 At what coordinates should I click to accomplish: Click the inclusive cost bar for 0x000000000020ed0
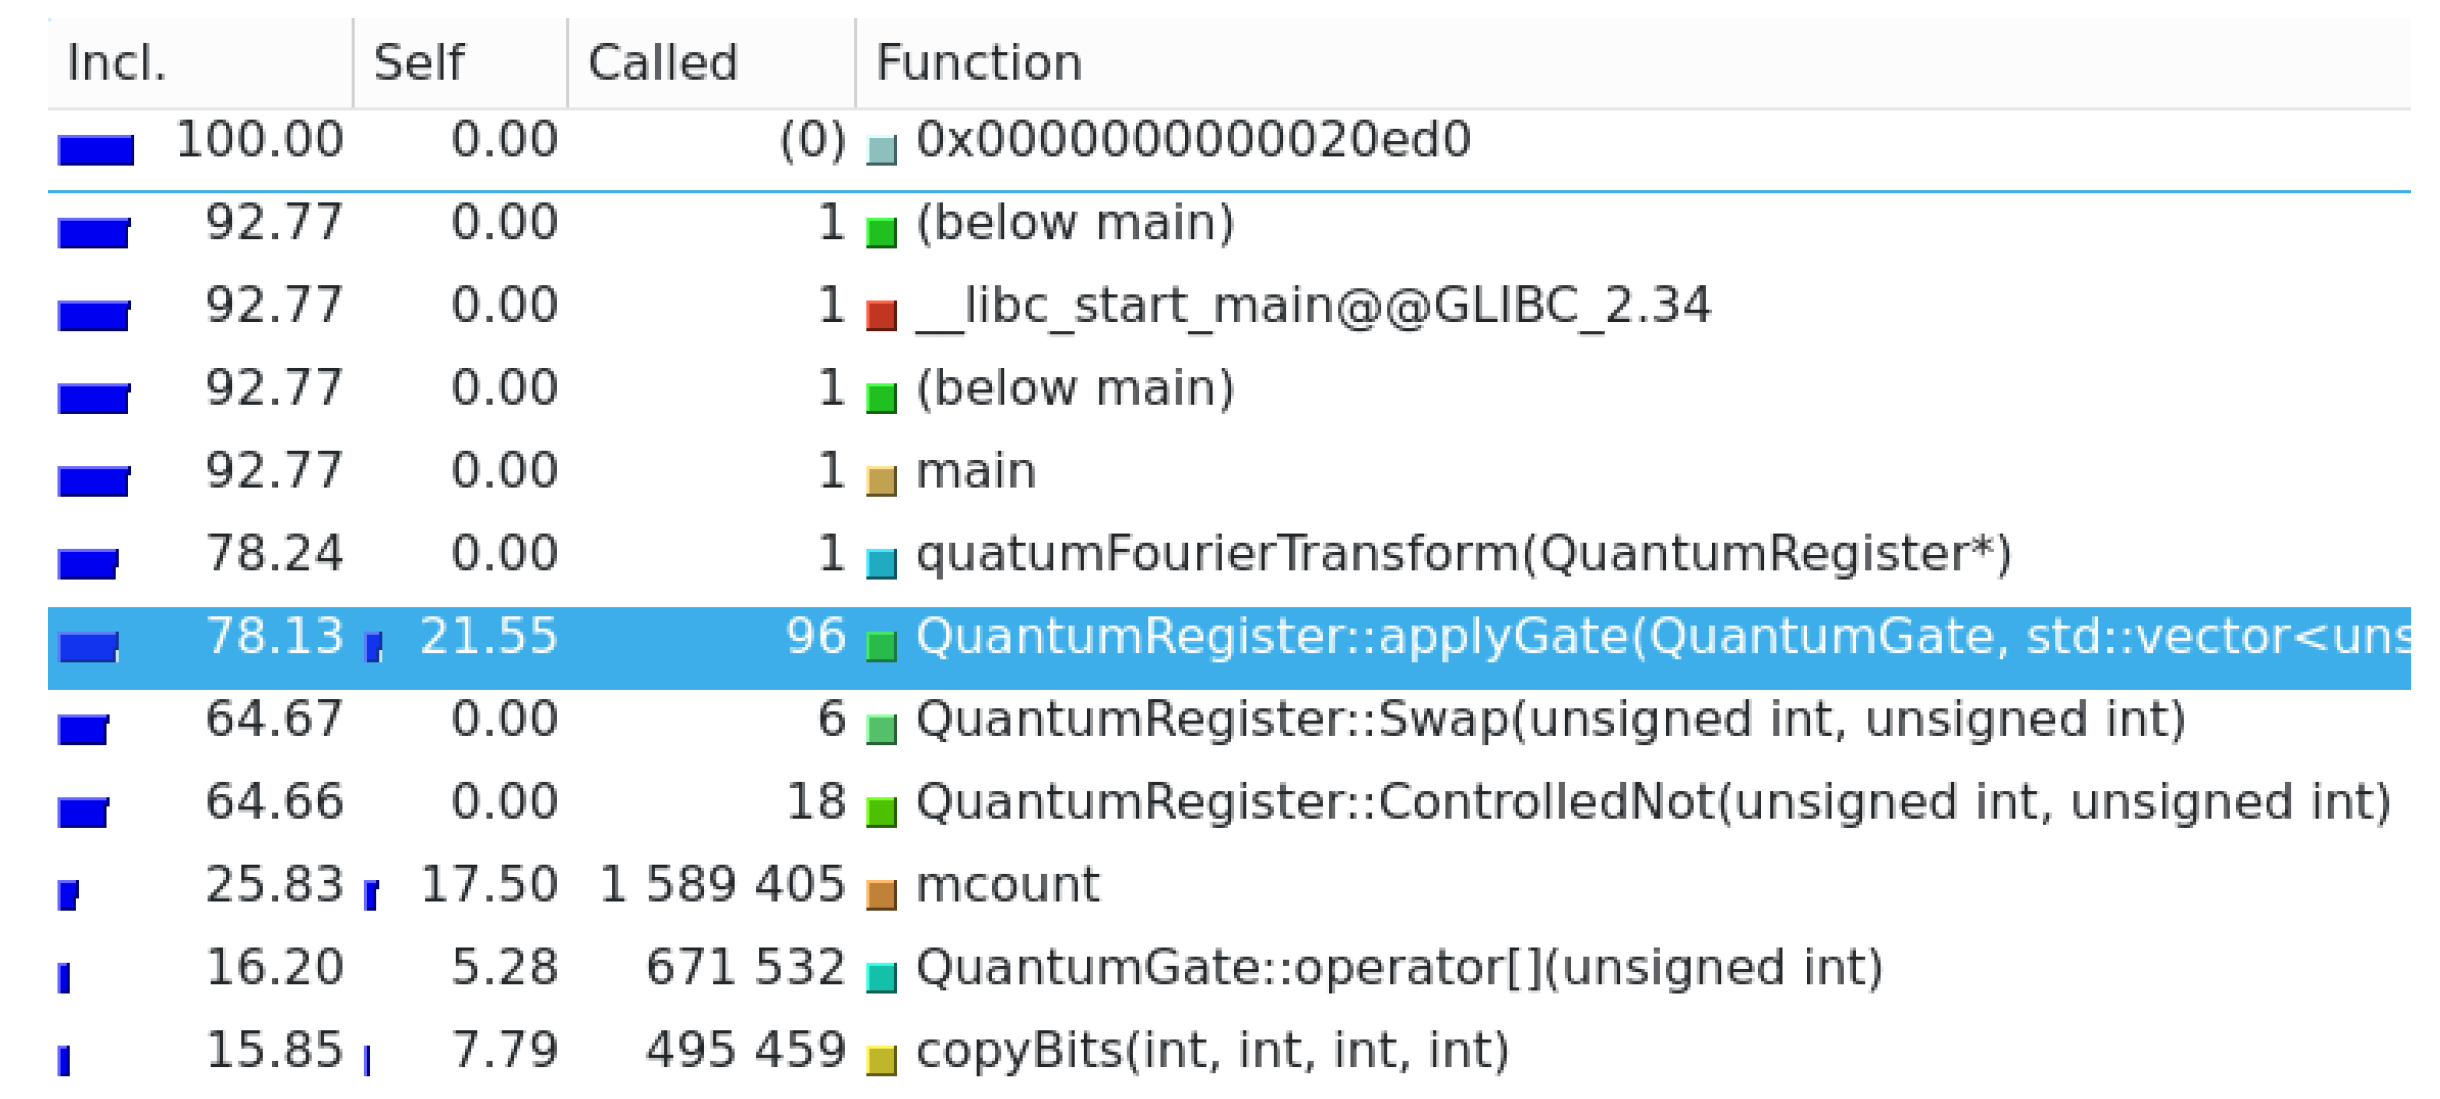[96, 150]
